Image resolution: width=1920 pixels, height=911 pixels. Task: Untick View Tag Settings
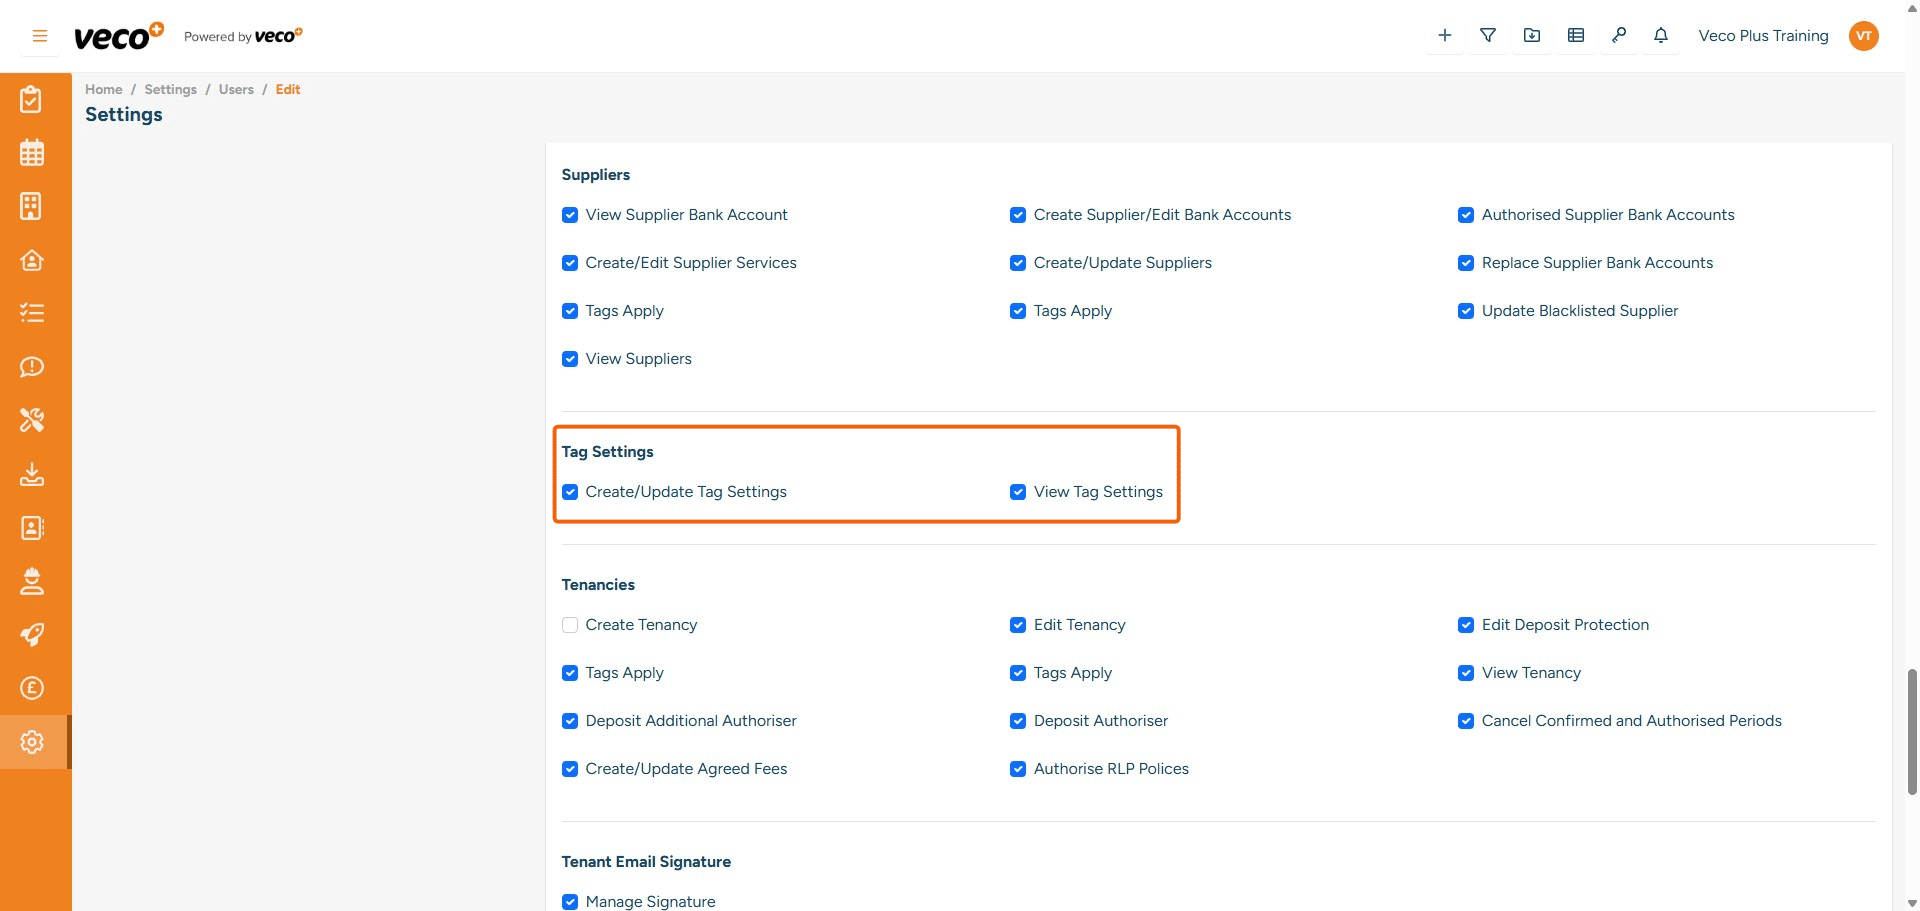(x=1018, y=492)
